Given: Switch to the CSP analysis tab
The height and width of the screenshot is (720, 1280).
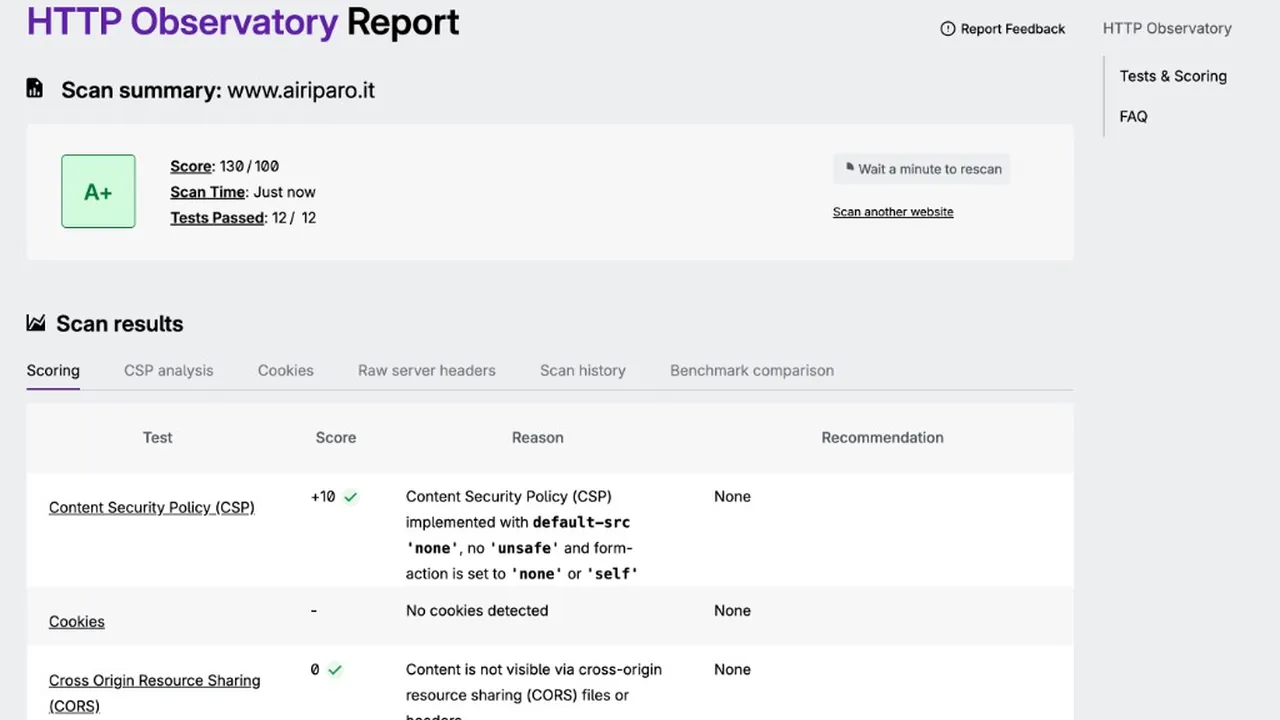Looking at the screenshot, I should (x=168, y=370).
